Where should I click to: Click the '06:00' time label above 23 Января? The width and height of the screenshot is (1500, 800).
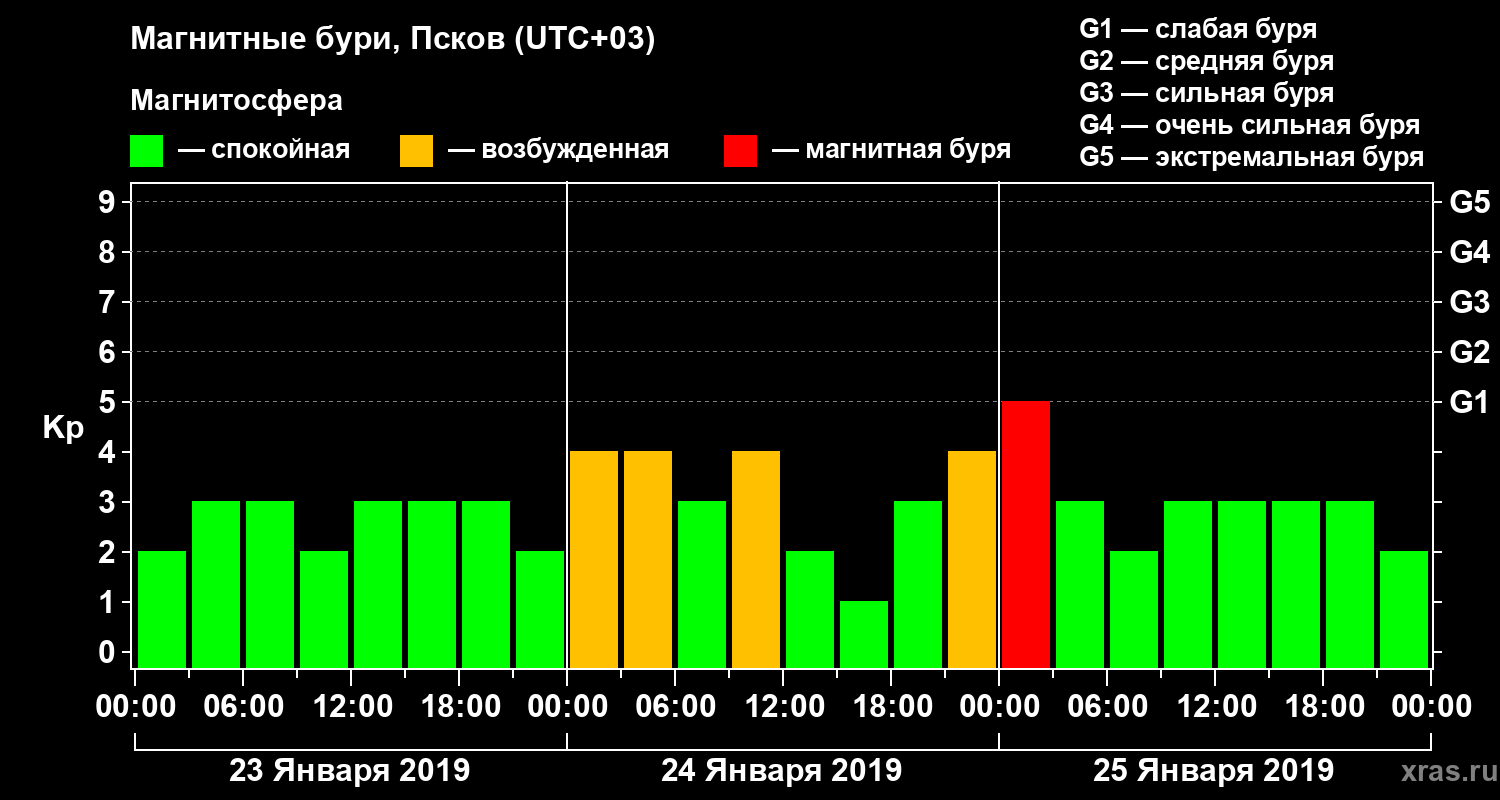243,707
